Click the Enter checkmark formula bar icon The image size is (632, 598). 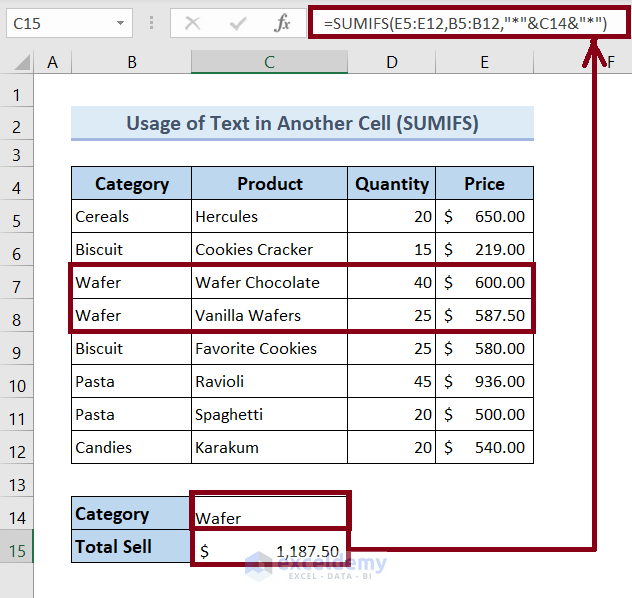[237, 22]
